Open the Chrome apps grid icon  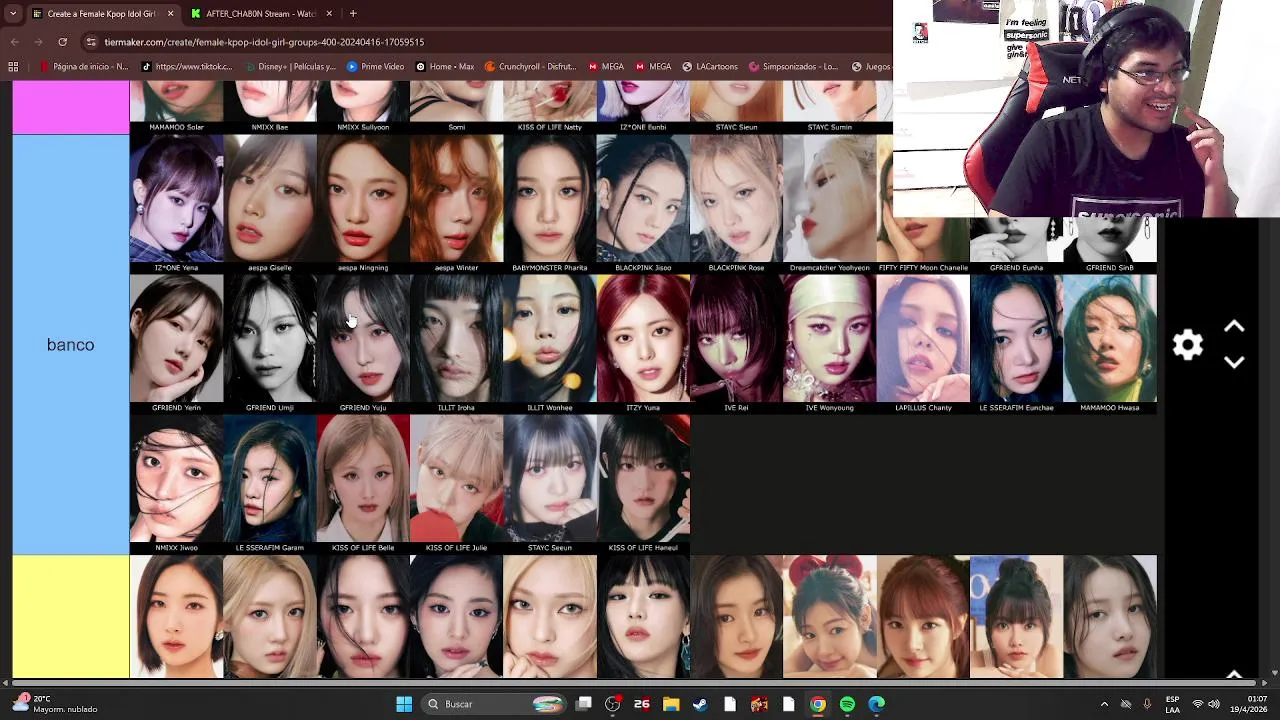[x=13, y=67]
